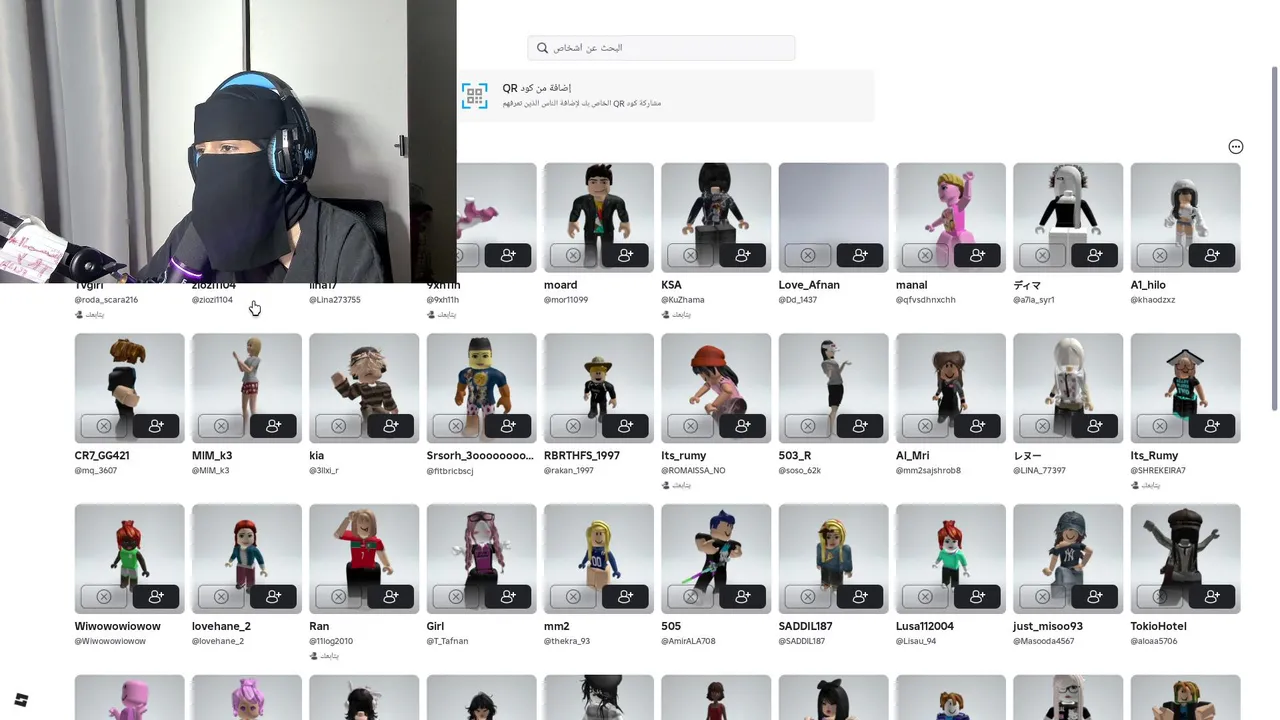
Task: Add just_misoo93 as a friend
Action: pyautogui.click(x=1095, y=597)
